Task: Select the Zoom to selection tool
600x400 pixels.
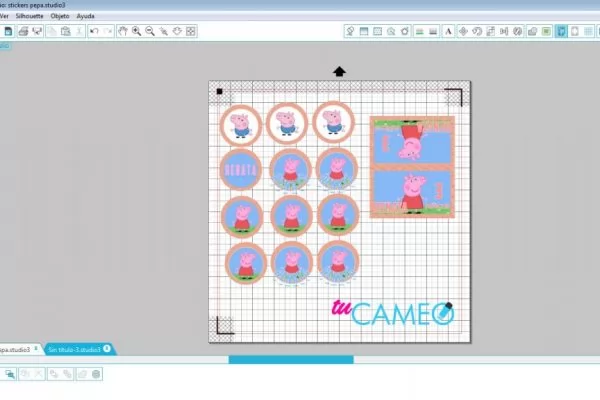Action: click(164, 31)
